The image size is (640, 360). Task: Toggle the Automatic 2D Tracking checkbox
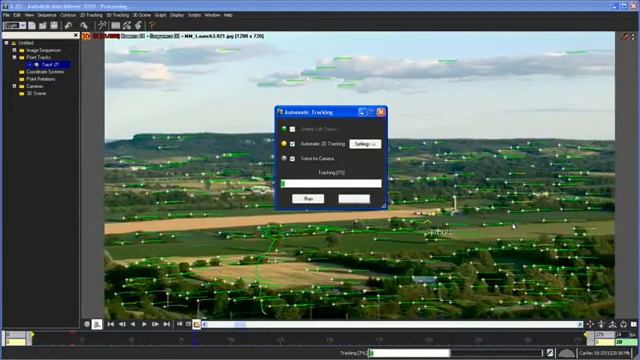[x=292, y=144]
